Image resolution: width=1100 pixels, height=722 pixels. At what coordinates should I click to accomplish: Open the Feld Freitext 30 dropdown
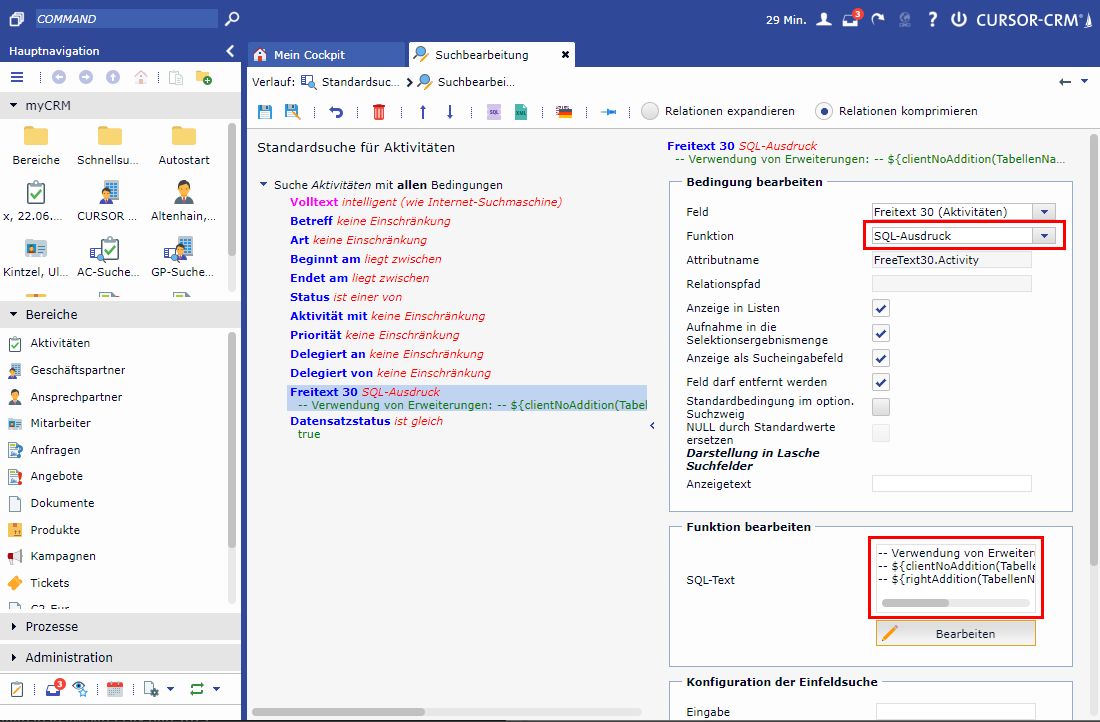tap(1043, 211)
